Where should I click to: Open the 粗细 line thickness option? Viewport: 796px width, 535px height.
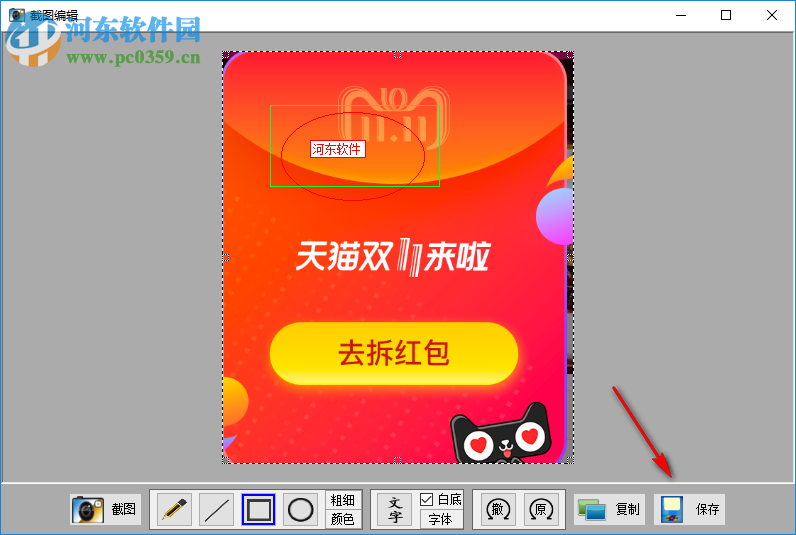343,500
